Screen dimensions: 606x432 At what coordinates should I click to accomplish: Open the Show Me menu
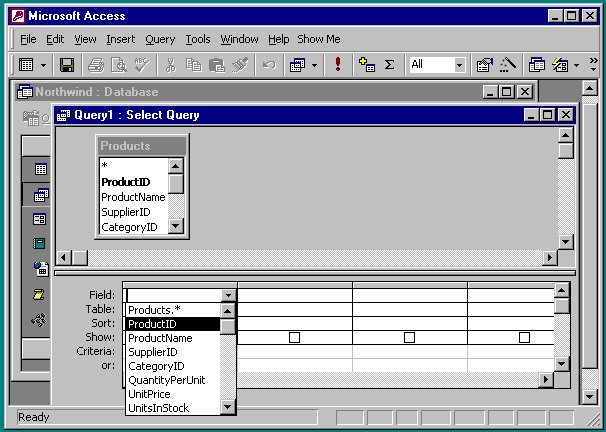pyautogui.click(x=319, y=39)
